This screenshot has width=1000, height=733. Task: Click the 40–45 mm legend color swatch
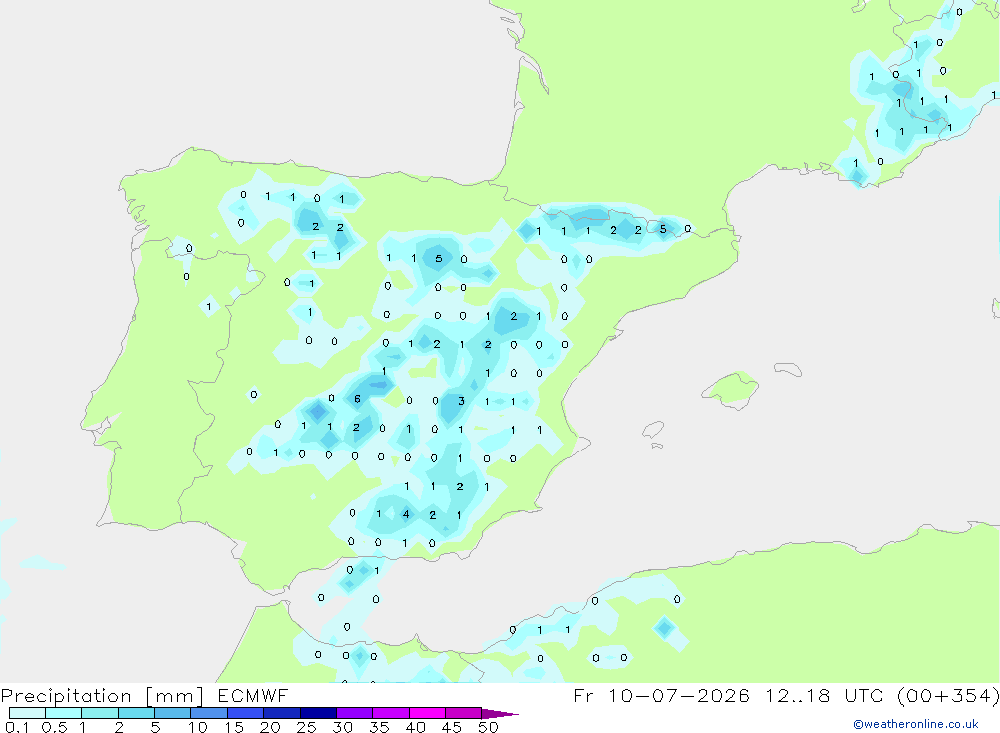pos(427,713)
